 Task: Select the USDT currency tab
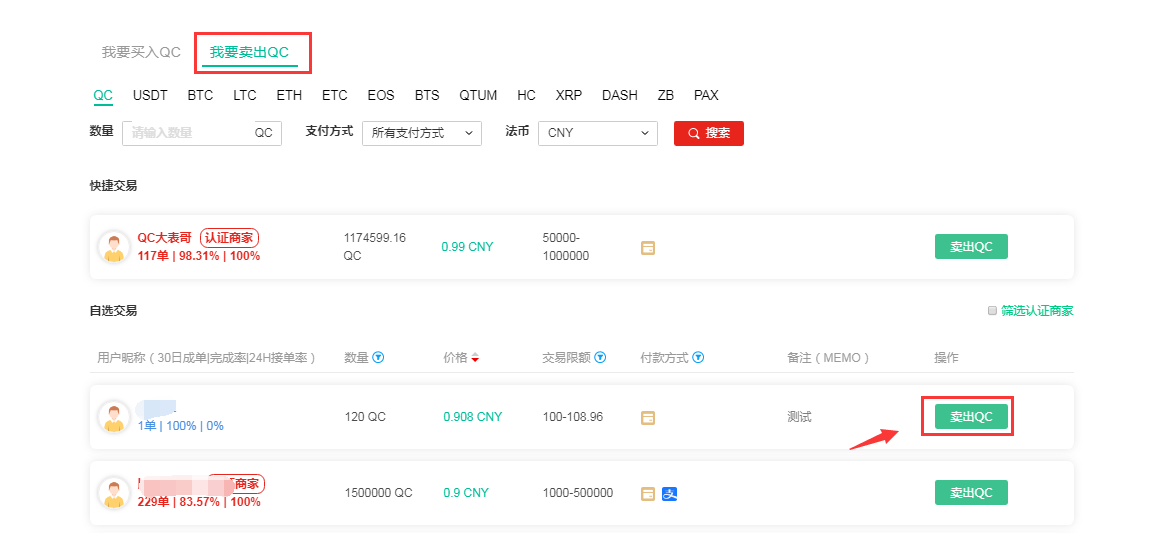click(150, 96)
